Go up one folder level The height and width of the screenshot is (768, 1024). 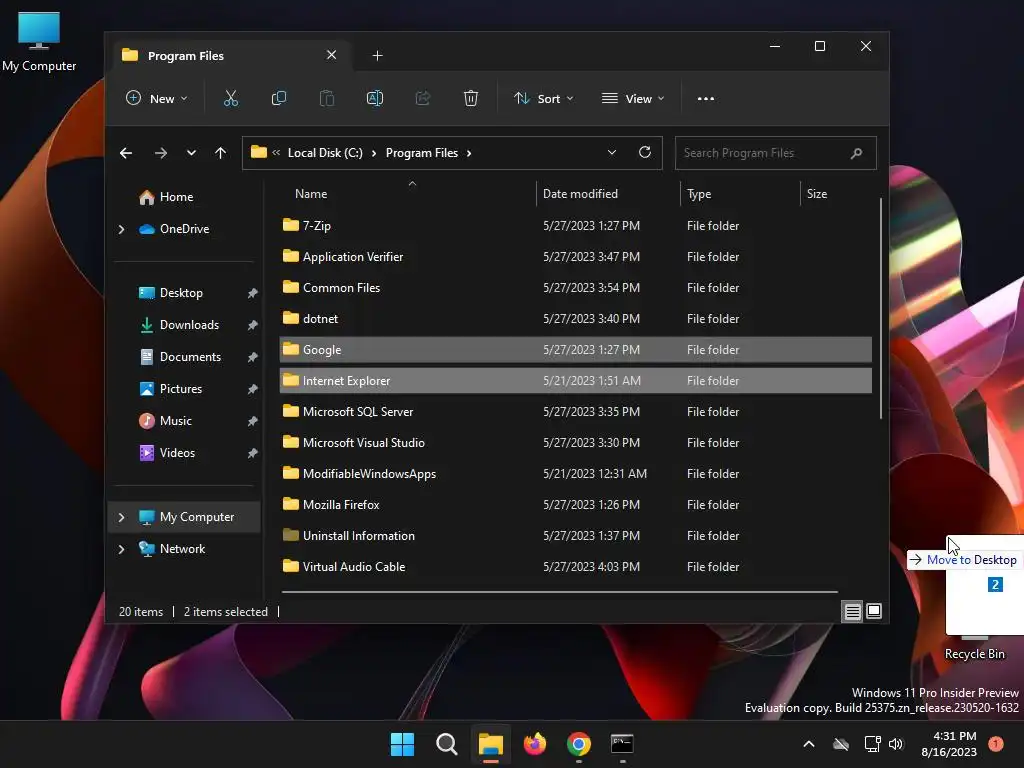click(221, 153)
